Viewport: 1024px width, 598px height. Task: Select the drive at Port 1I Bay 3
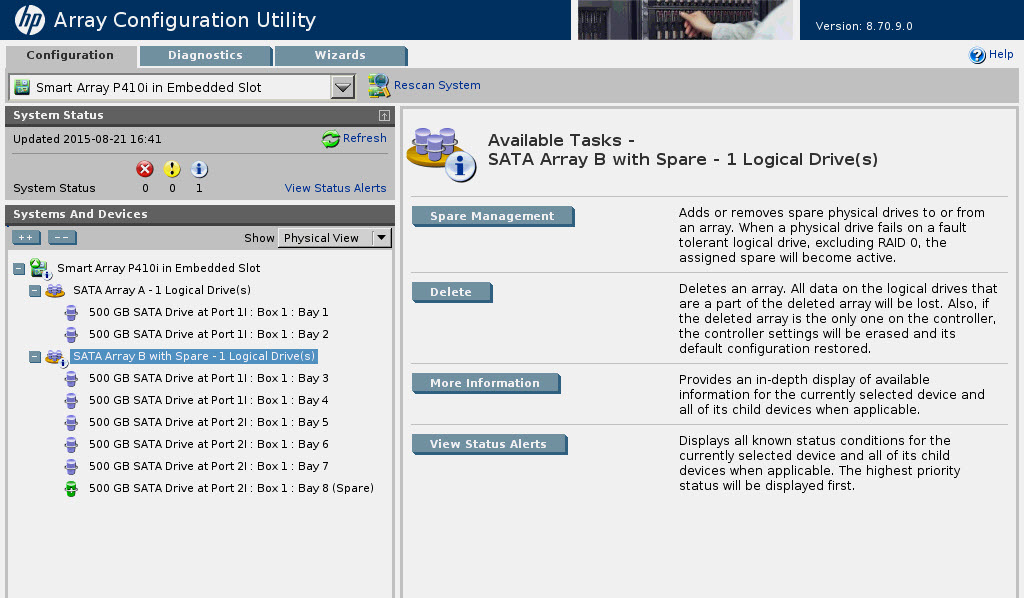coord(208,378)
